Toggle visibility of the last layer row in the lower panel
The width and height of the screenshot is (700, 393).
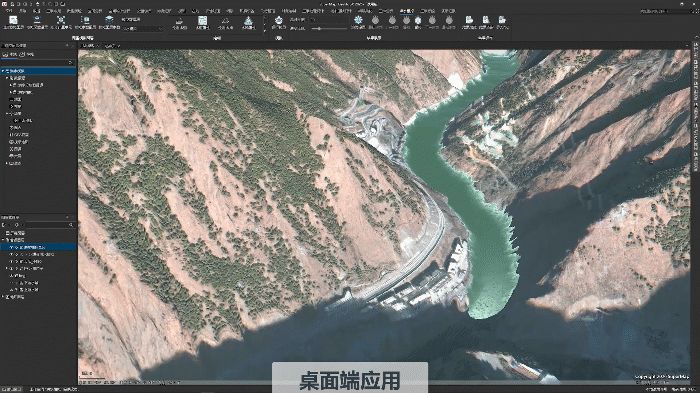point(11,289)
